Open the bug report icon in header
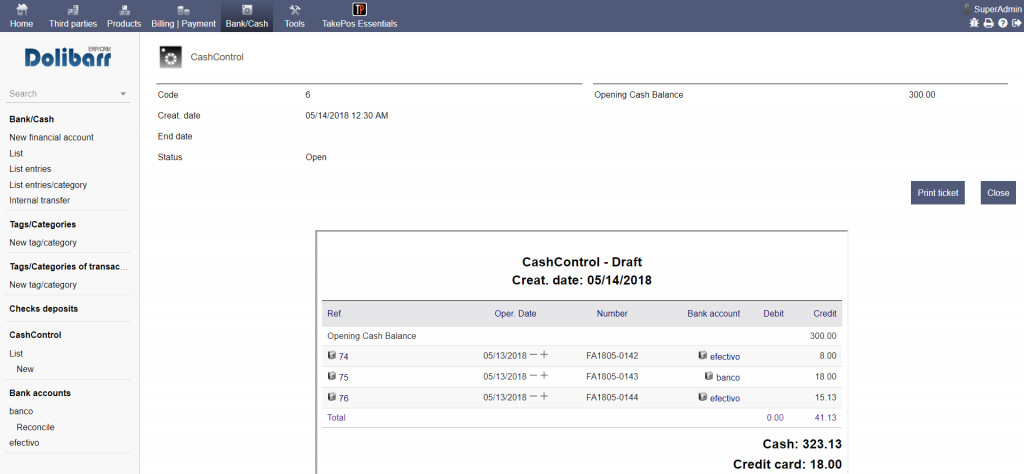1024x474 pixels. (x=974, y=23)
